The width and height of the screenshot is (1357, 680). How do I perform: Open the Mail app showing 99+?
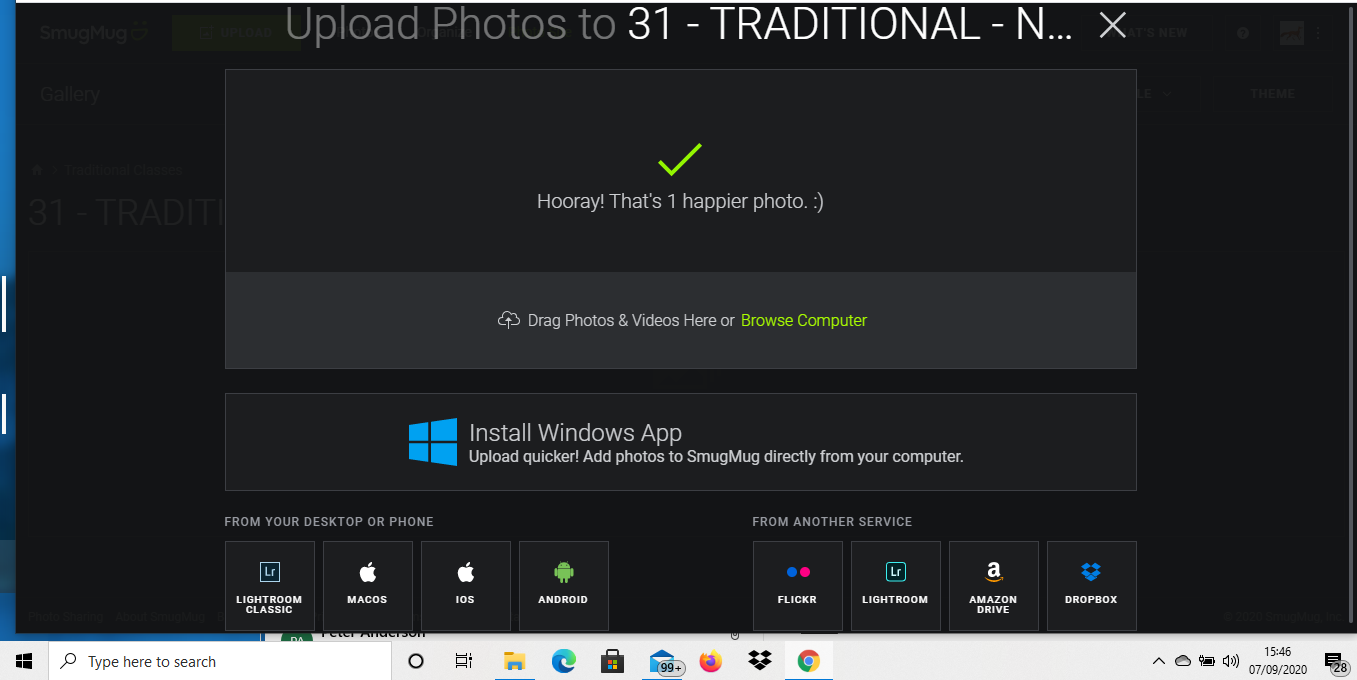pos(664,661)
